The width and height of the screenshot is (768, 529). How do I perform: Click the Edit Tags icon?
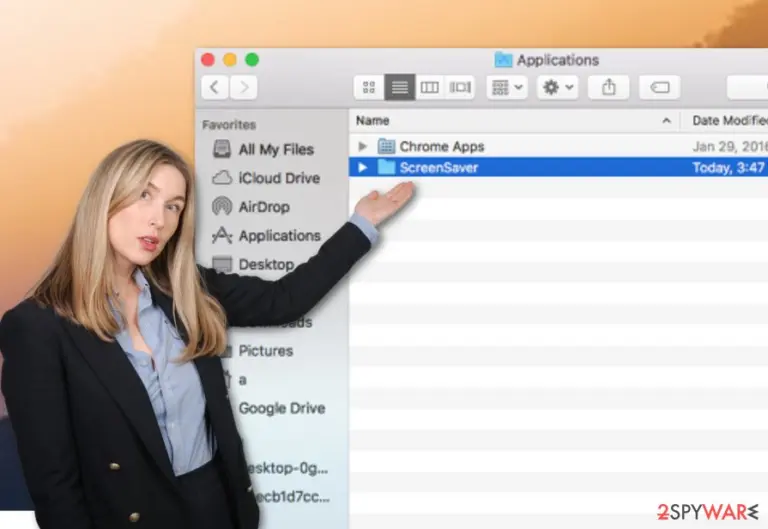659,87
